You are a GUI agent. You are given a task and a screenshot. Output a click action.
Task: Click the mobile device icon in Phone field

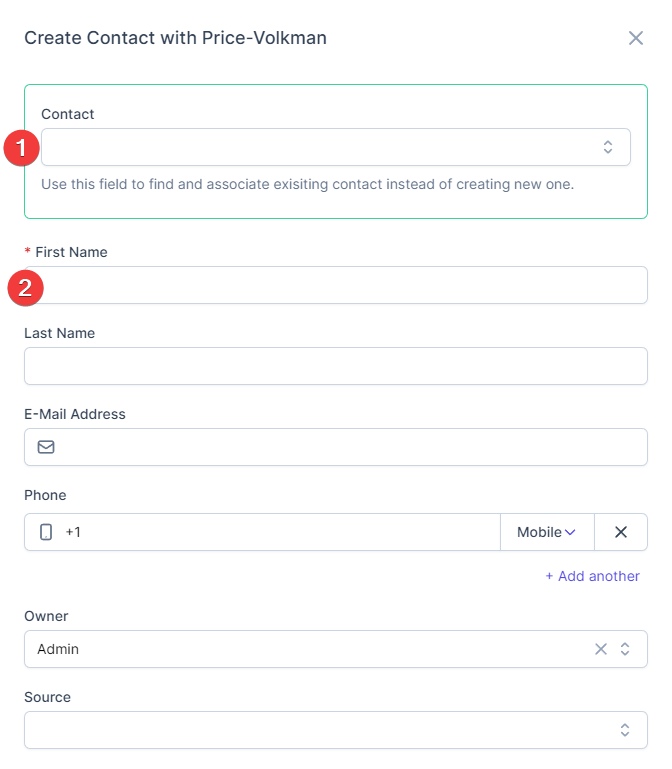(46, 532)
